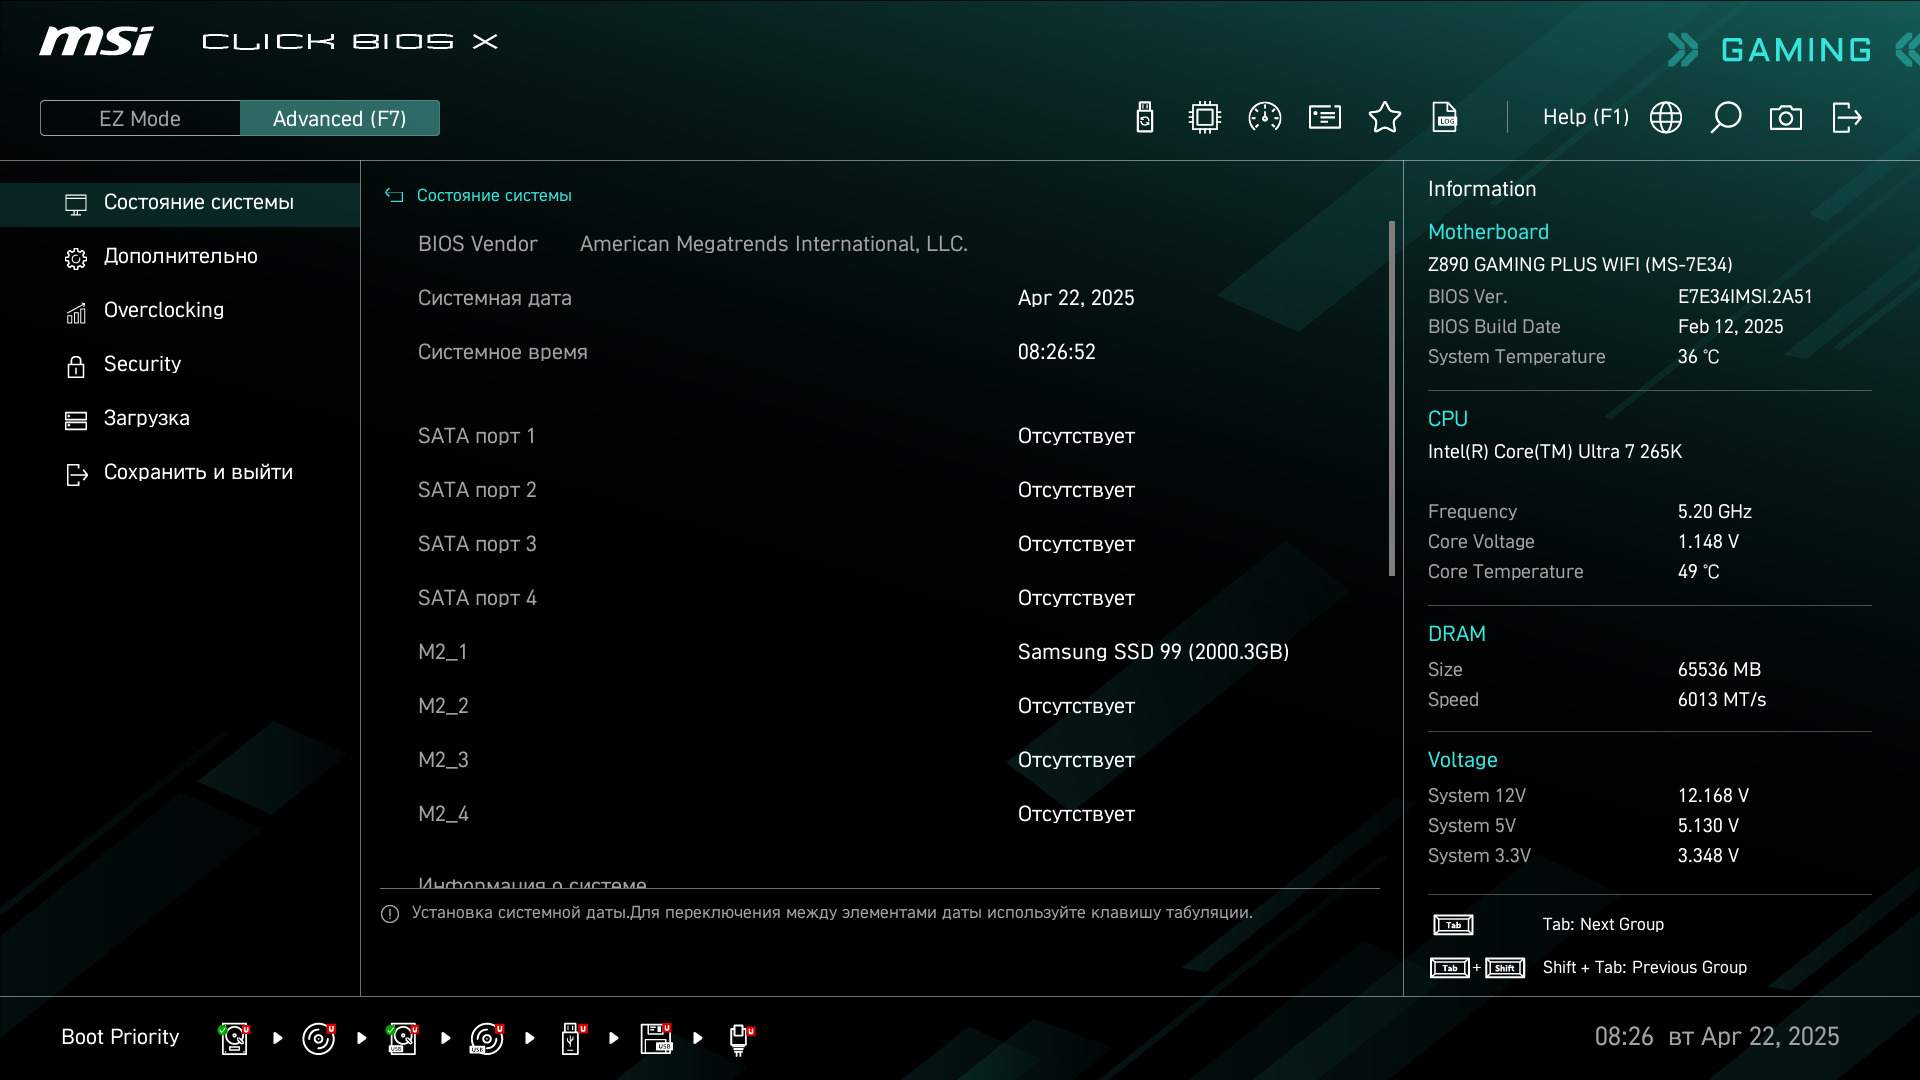
Task: Open the language globe icon
Action: tap(1666, 118)
